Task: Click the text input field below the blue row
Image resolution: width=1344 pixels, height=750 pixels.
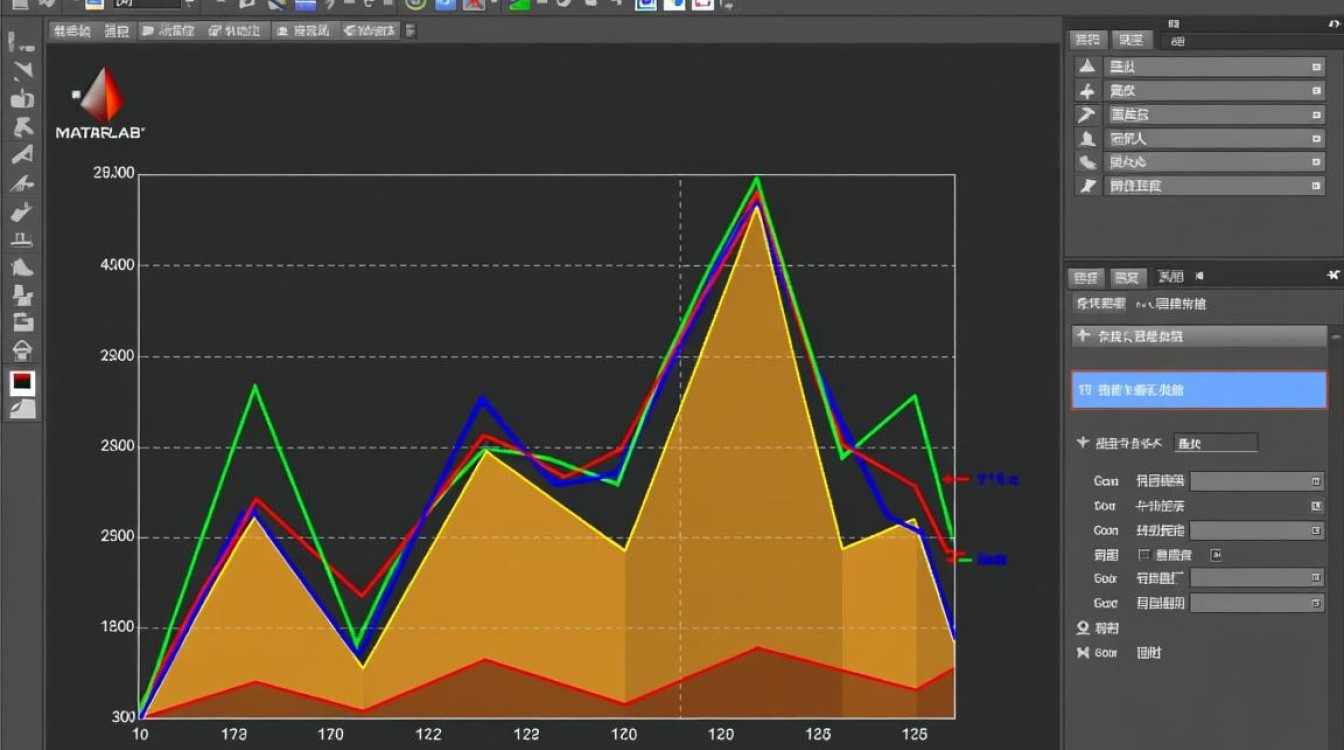Action: click(x=1215, y=443)
